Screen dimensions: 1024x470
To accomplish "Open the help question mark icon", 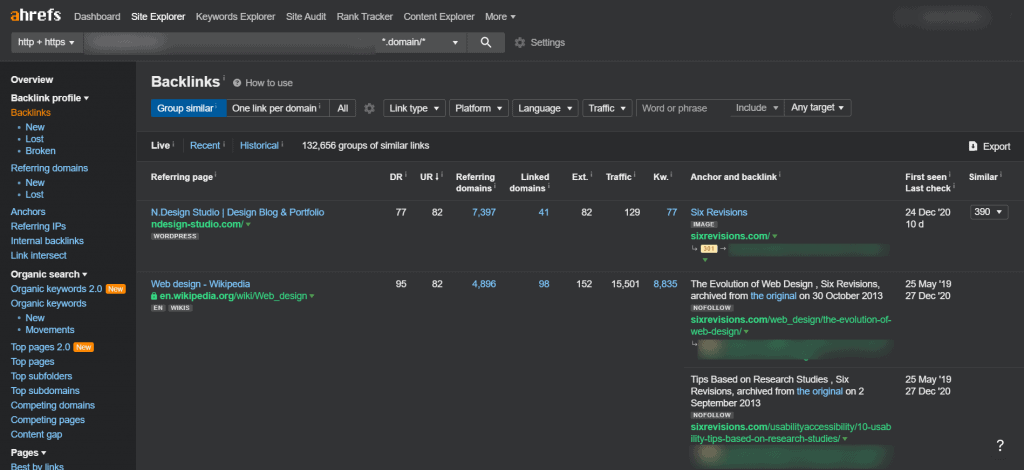I will click(1000, 446).
